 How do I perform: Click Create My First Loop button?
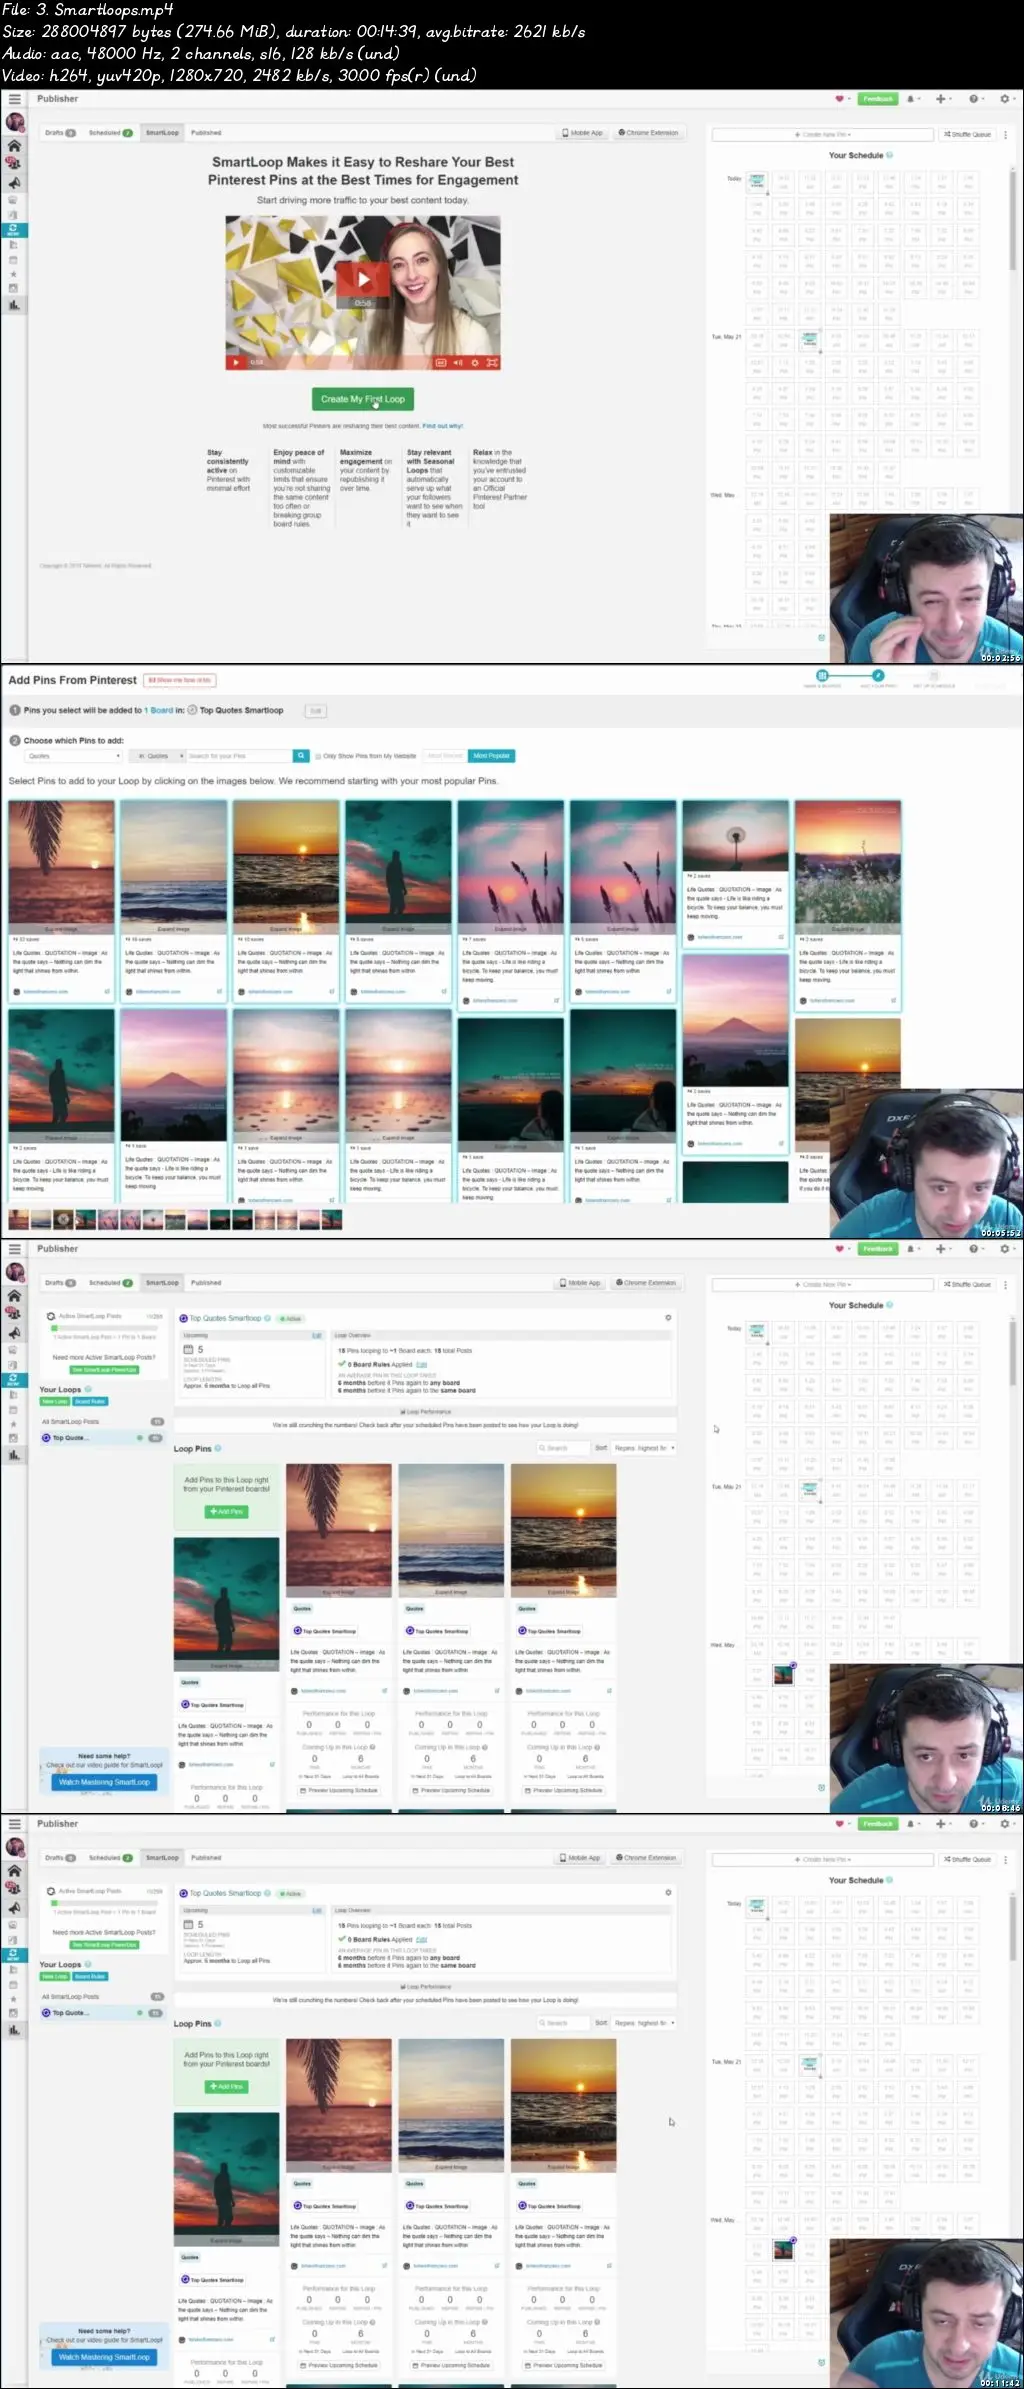tap(363, 399)
